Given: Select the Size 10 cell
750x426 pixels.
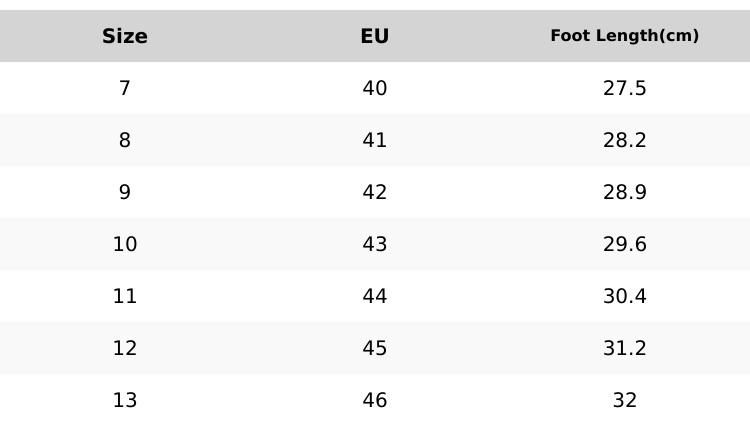Looking at the screenshot, I should pos(125,244).
